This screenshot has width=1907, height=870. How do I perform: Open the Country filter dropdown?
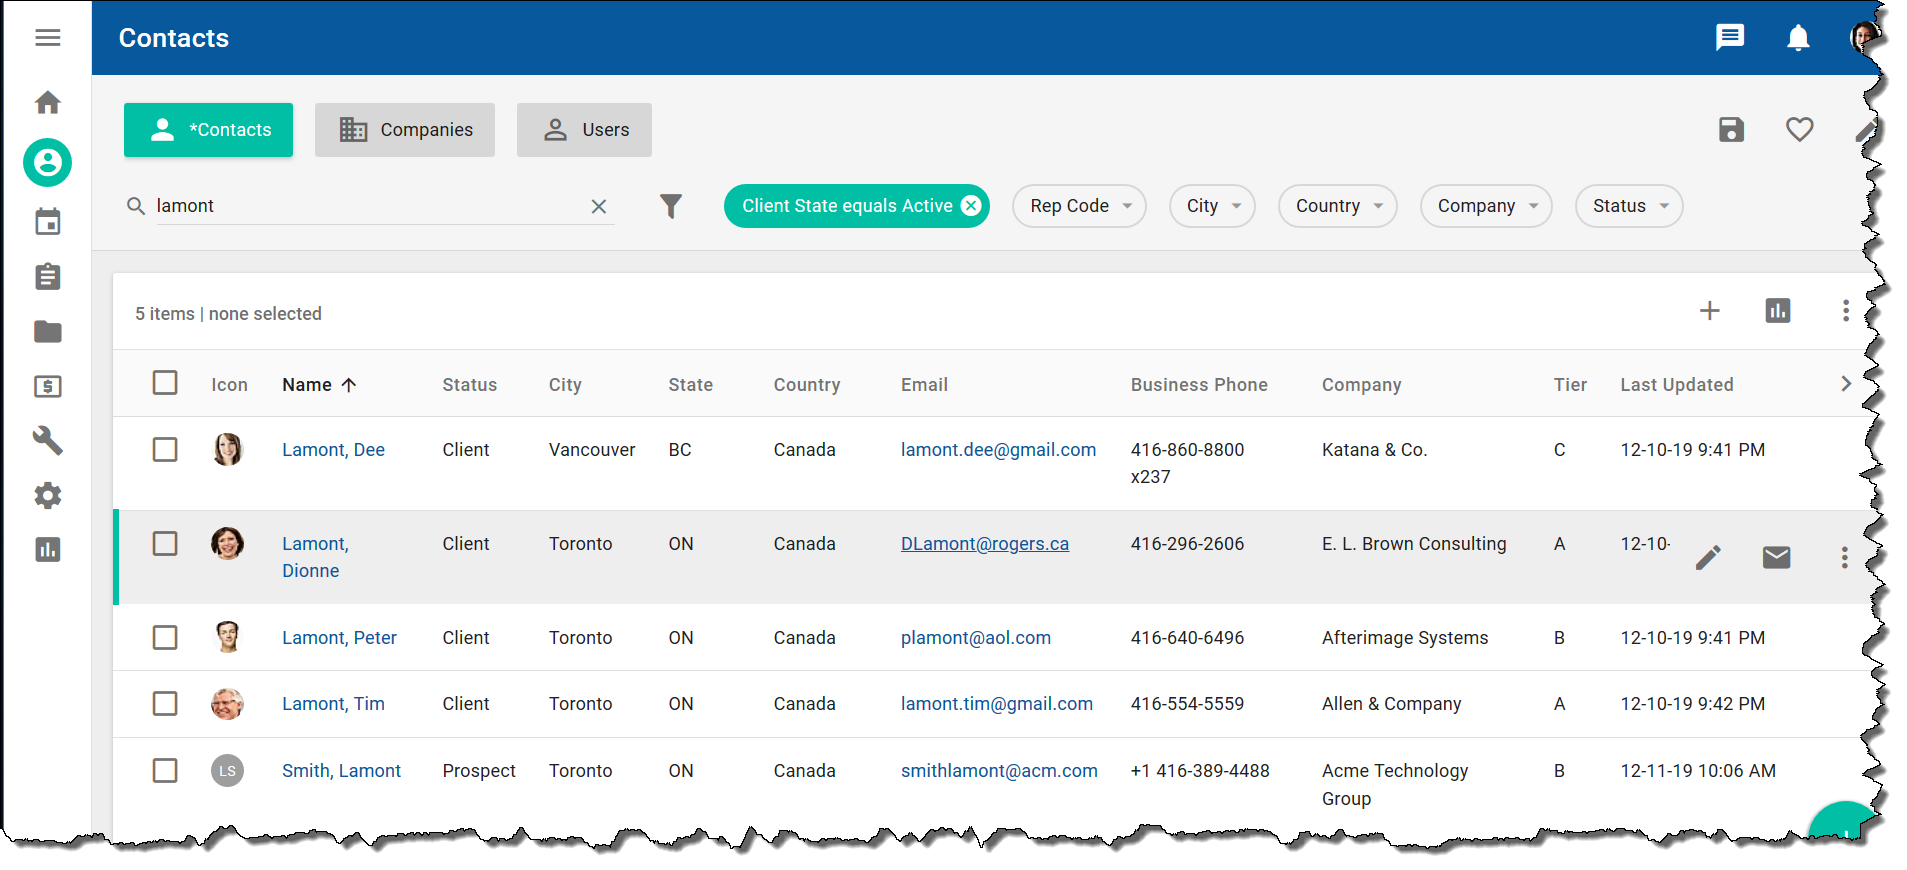(x=1337, y=206)
